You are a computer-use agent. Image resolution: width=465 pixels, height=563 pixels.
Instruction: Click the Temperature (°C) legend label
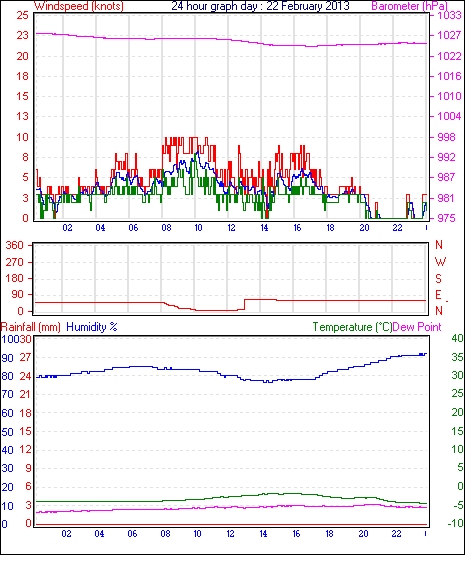point(352,327)
